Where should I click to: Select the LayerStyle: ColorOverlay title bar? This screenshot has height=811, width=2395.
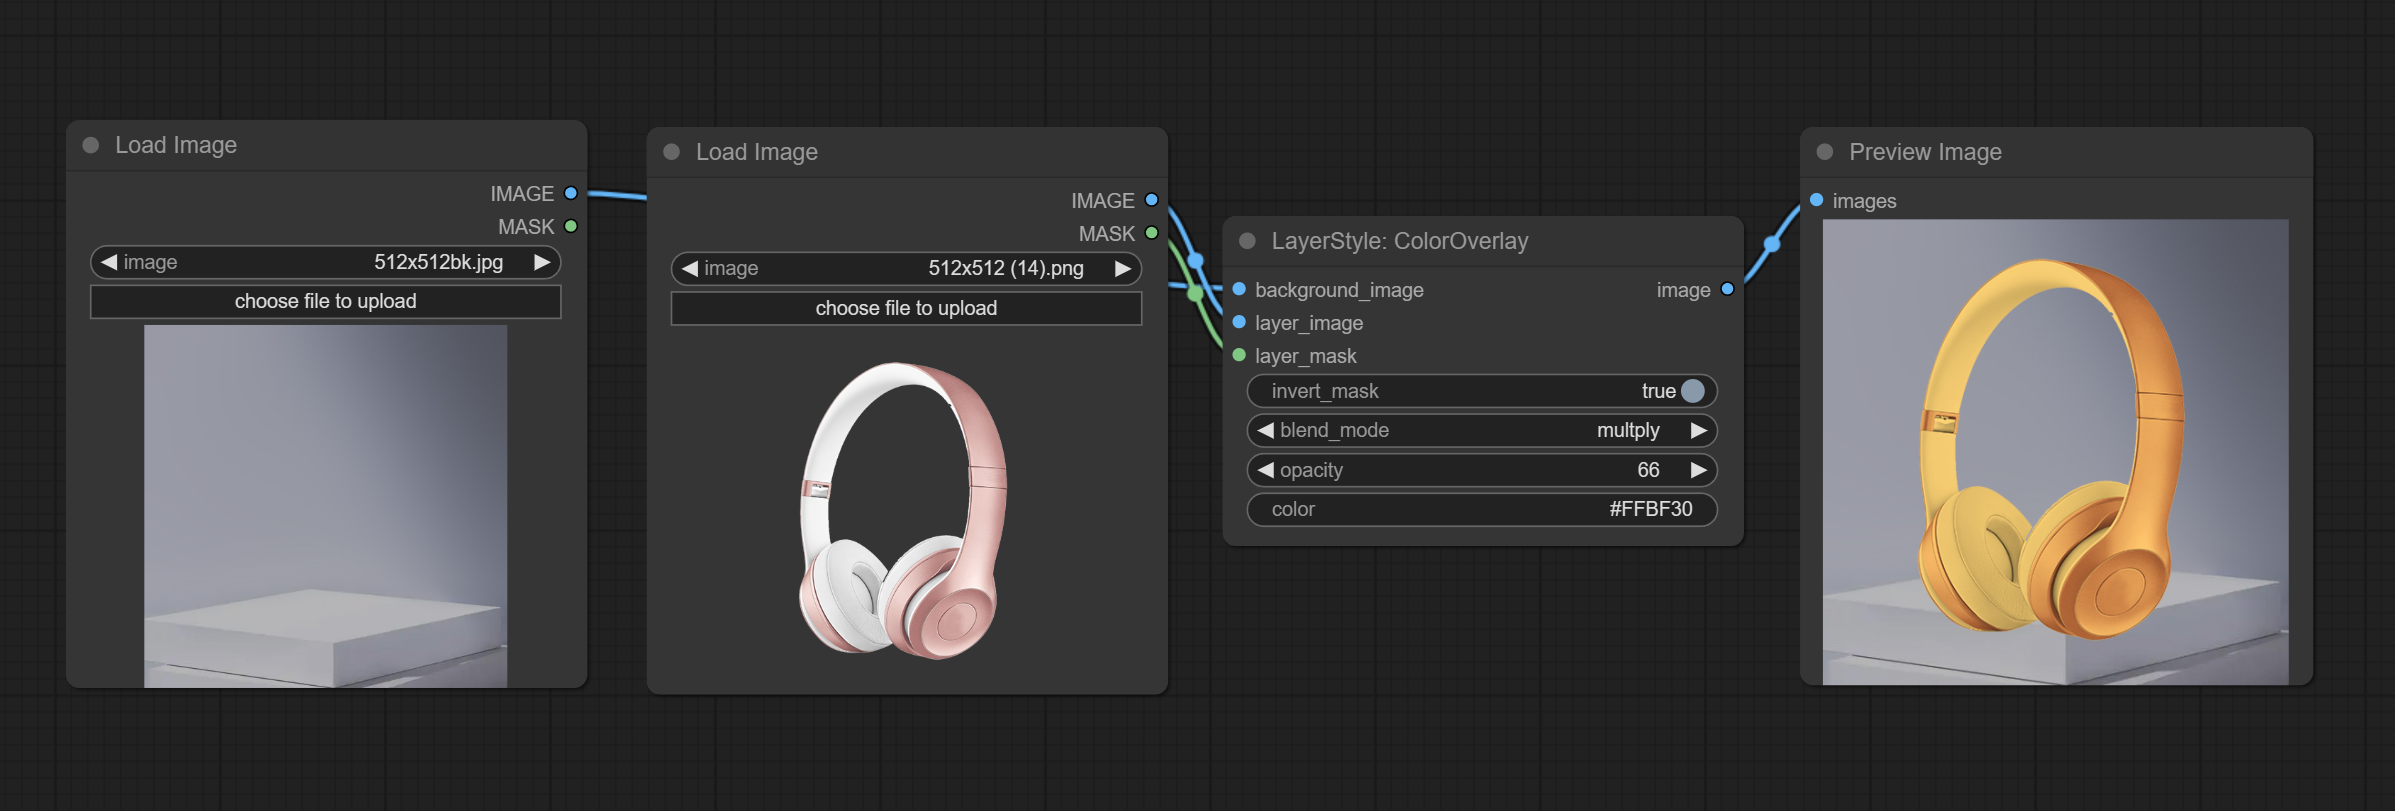point(1482,241)
